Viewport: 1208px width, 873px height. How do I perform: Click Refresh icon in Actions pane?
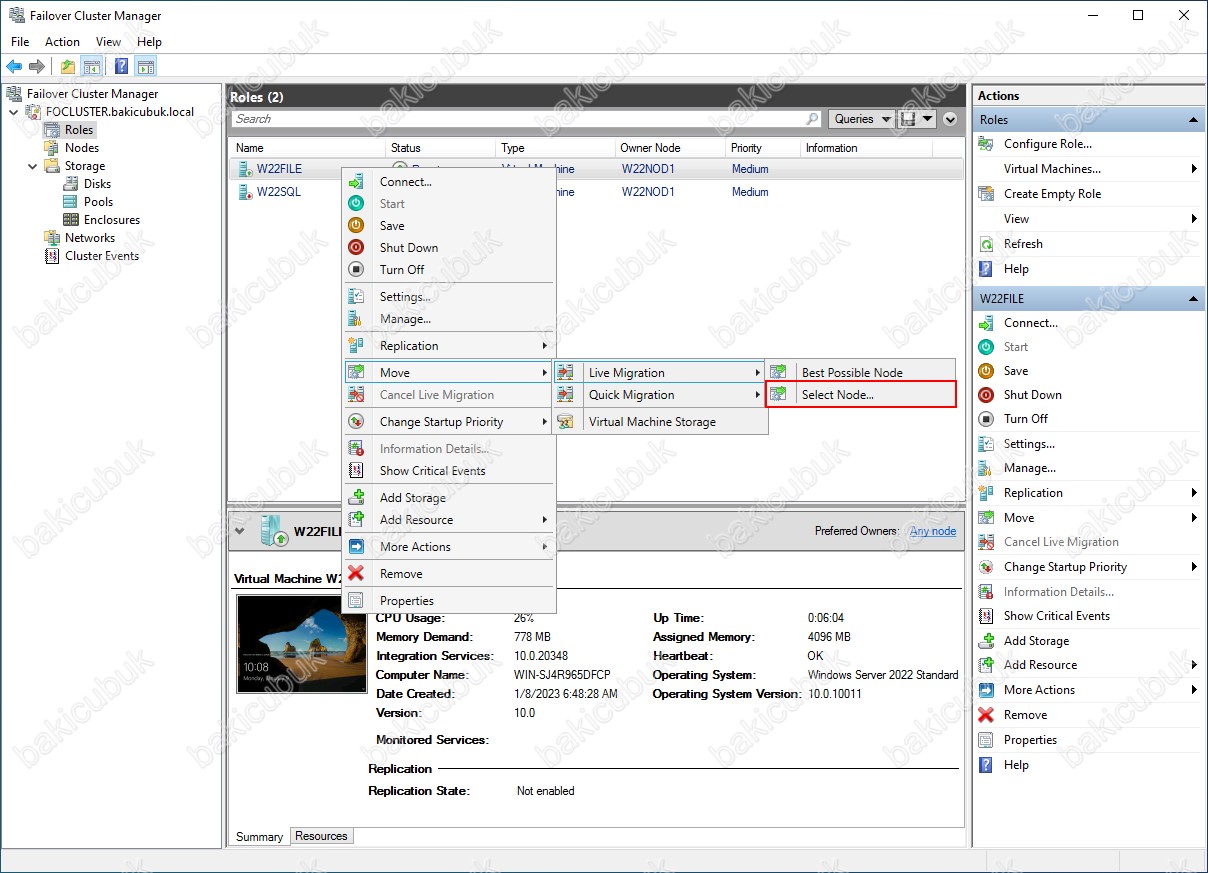[986, 244]
